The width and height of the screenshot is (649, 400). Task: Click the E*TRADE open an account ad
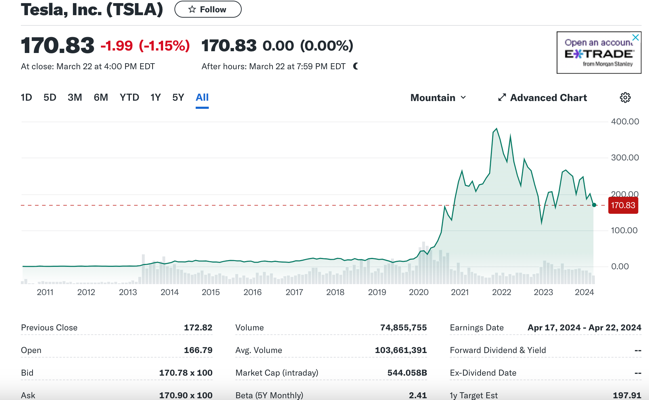point(599,53)
